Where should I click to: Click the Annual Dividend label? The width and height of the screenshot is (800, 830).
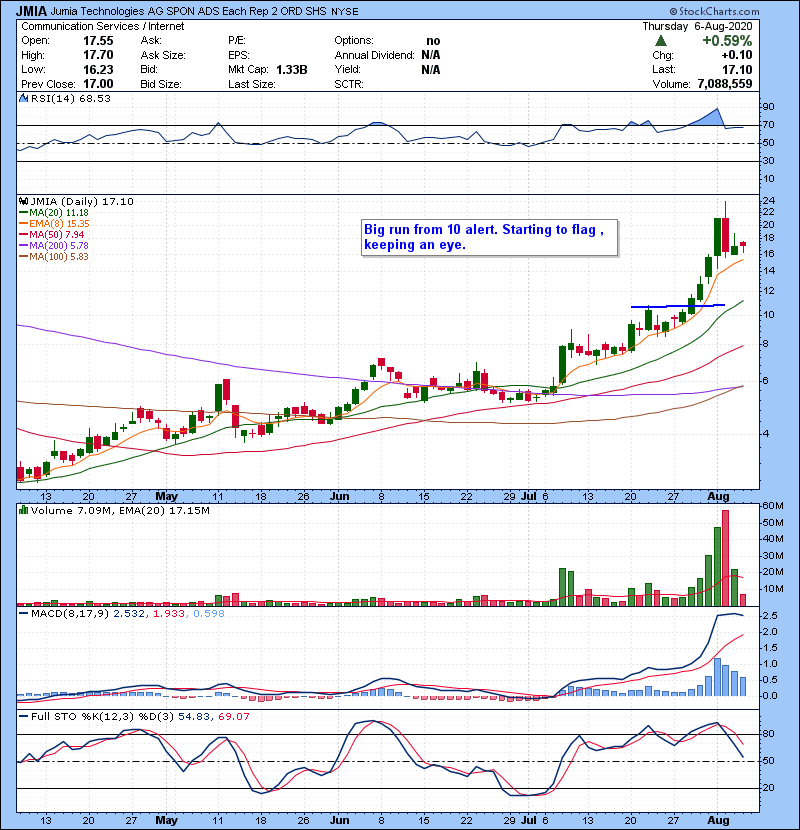tap(374, 55)
